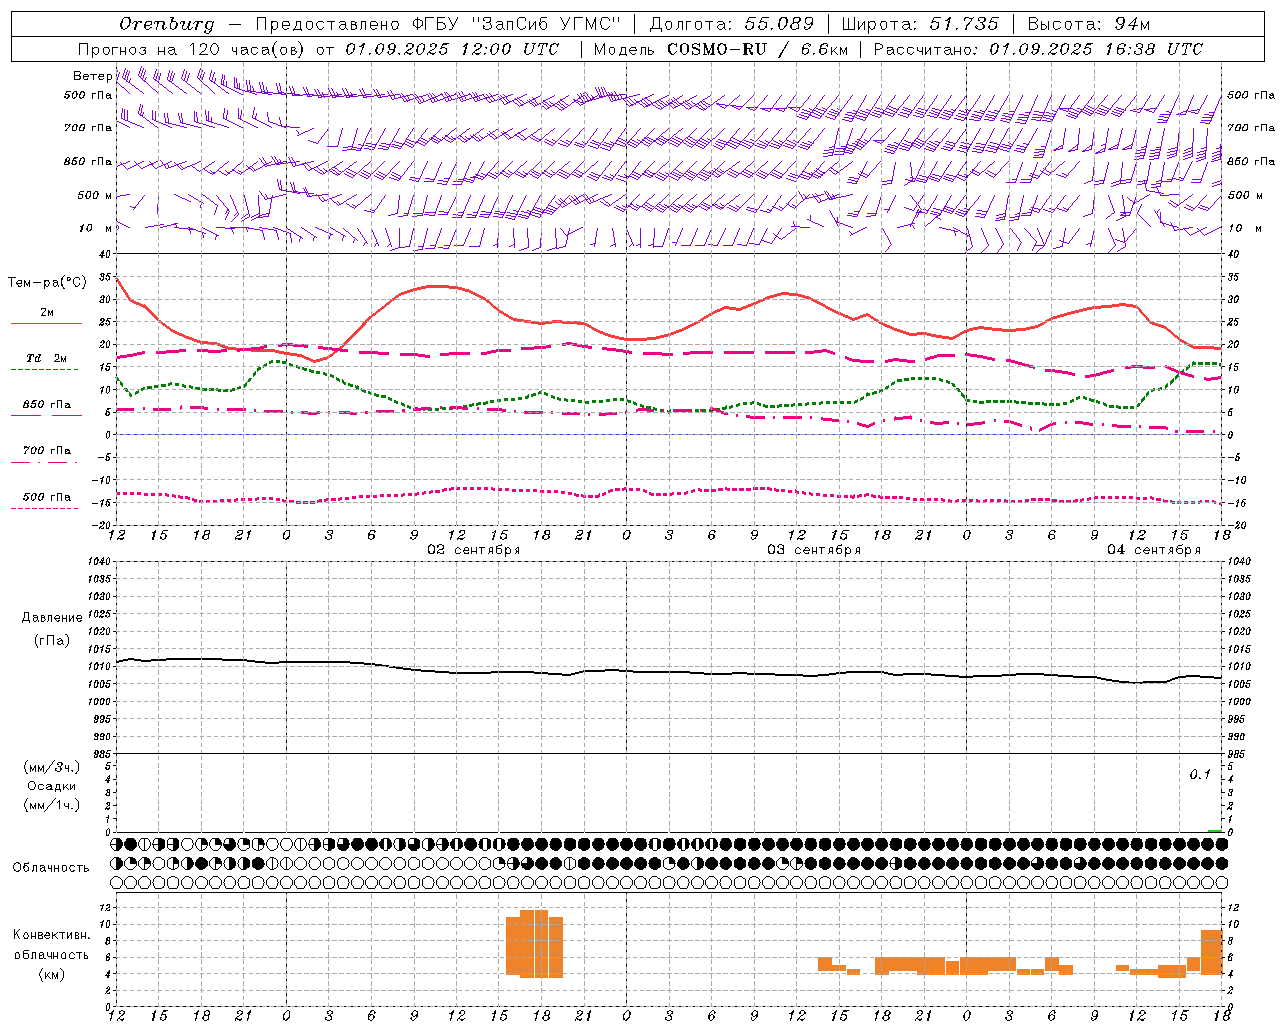This screenshot has width=1280, height=1024.
Task: Click the forecast start time 01.09.2025 12:00 UTC
Action: point(452,49)
